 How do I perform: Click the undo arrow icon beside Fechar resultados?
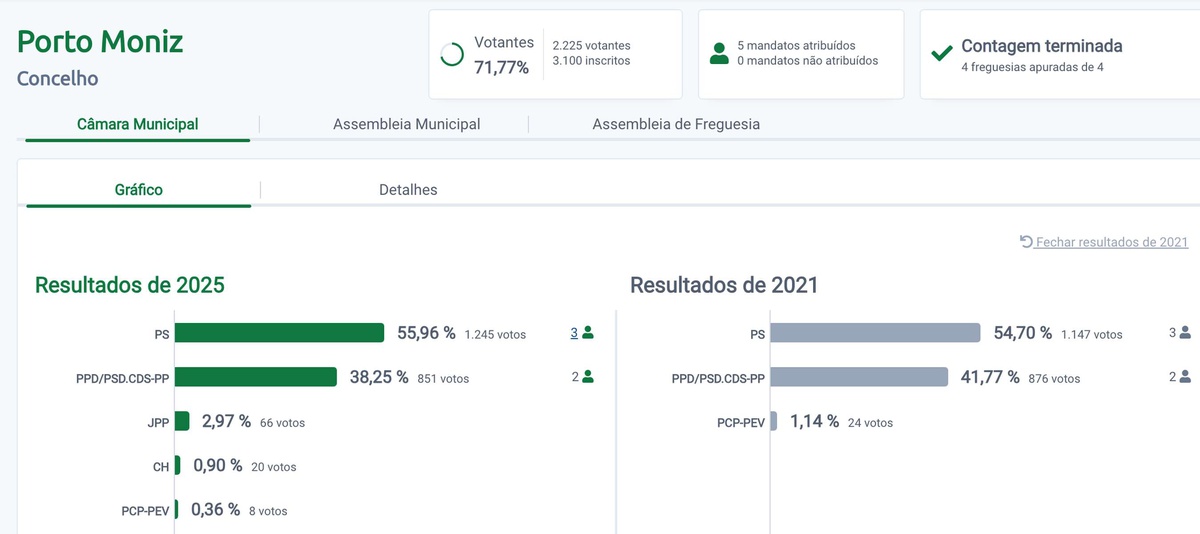click(1026, 242)
